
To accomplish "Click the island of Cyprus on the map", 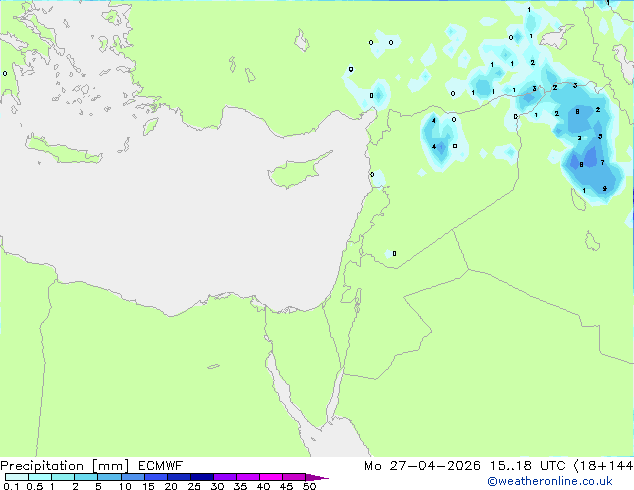I will [295, 170].
